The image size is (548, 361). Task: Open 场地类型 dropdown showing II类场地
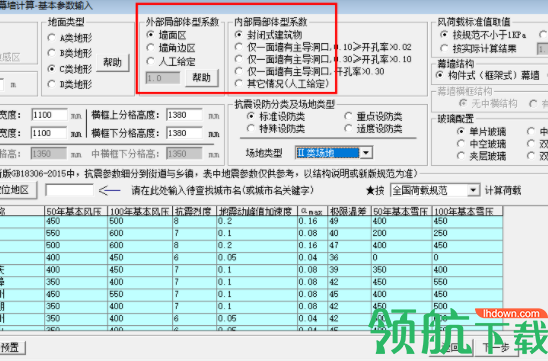point(366,153)
